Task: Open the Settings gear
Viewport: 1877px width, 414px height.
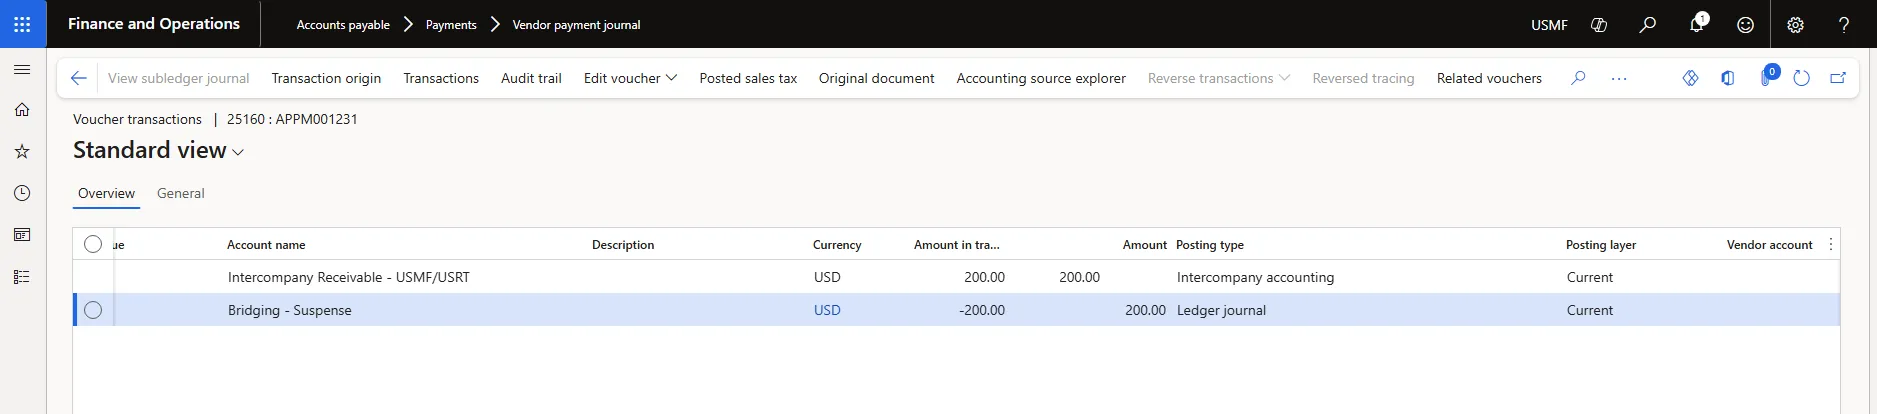Action: (x=1795, y=25)
